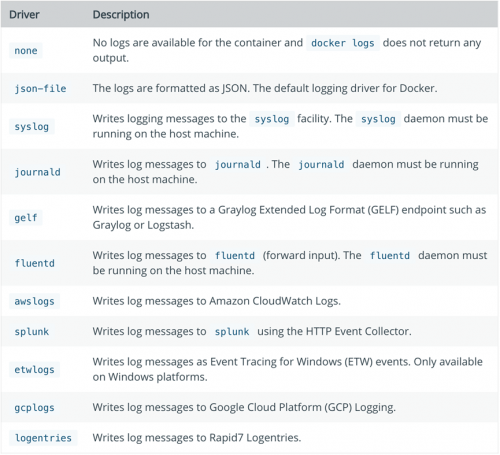The height and width of the screenshot is (455, 500).
Task: Click the fluentd driver name
Action: click(x=34, y=263)
